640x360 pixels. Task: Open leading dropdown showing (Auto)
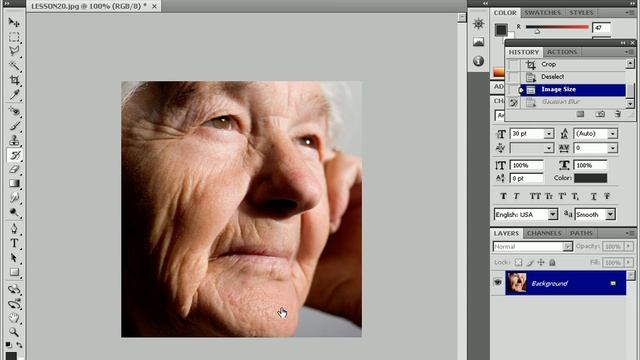(612, 133)
